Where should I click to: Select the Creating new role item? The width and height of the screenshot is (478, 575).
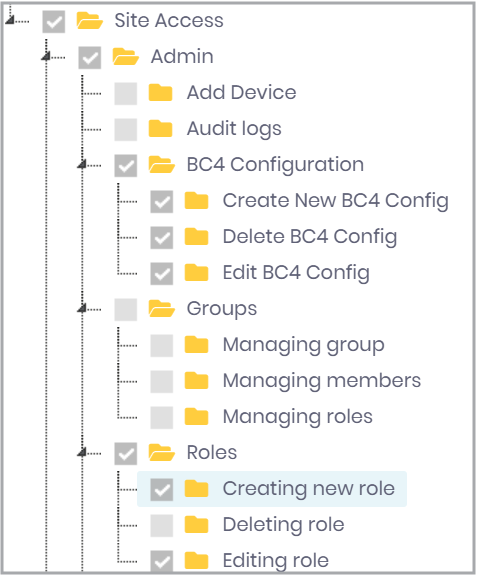(x=272, y=489)
